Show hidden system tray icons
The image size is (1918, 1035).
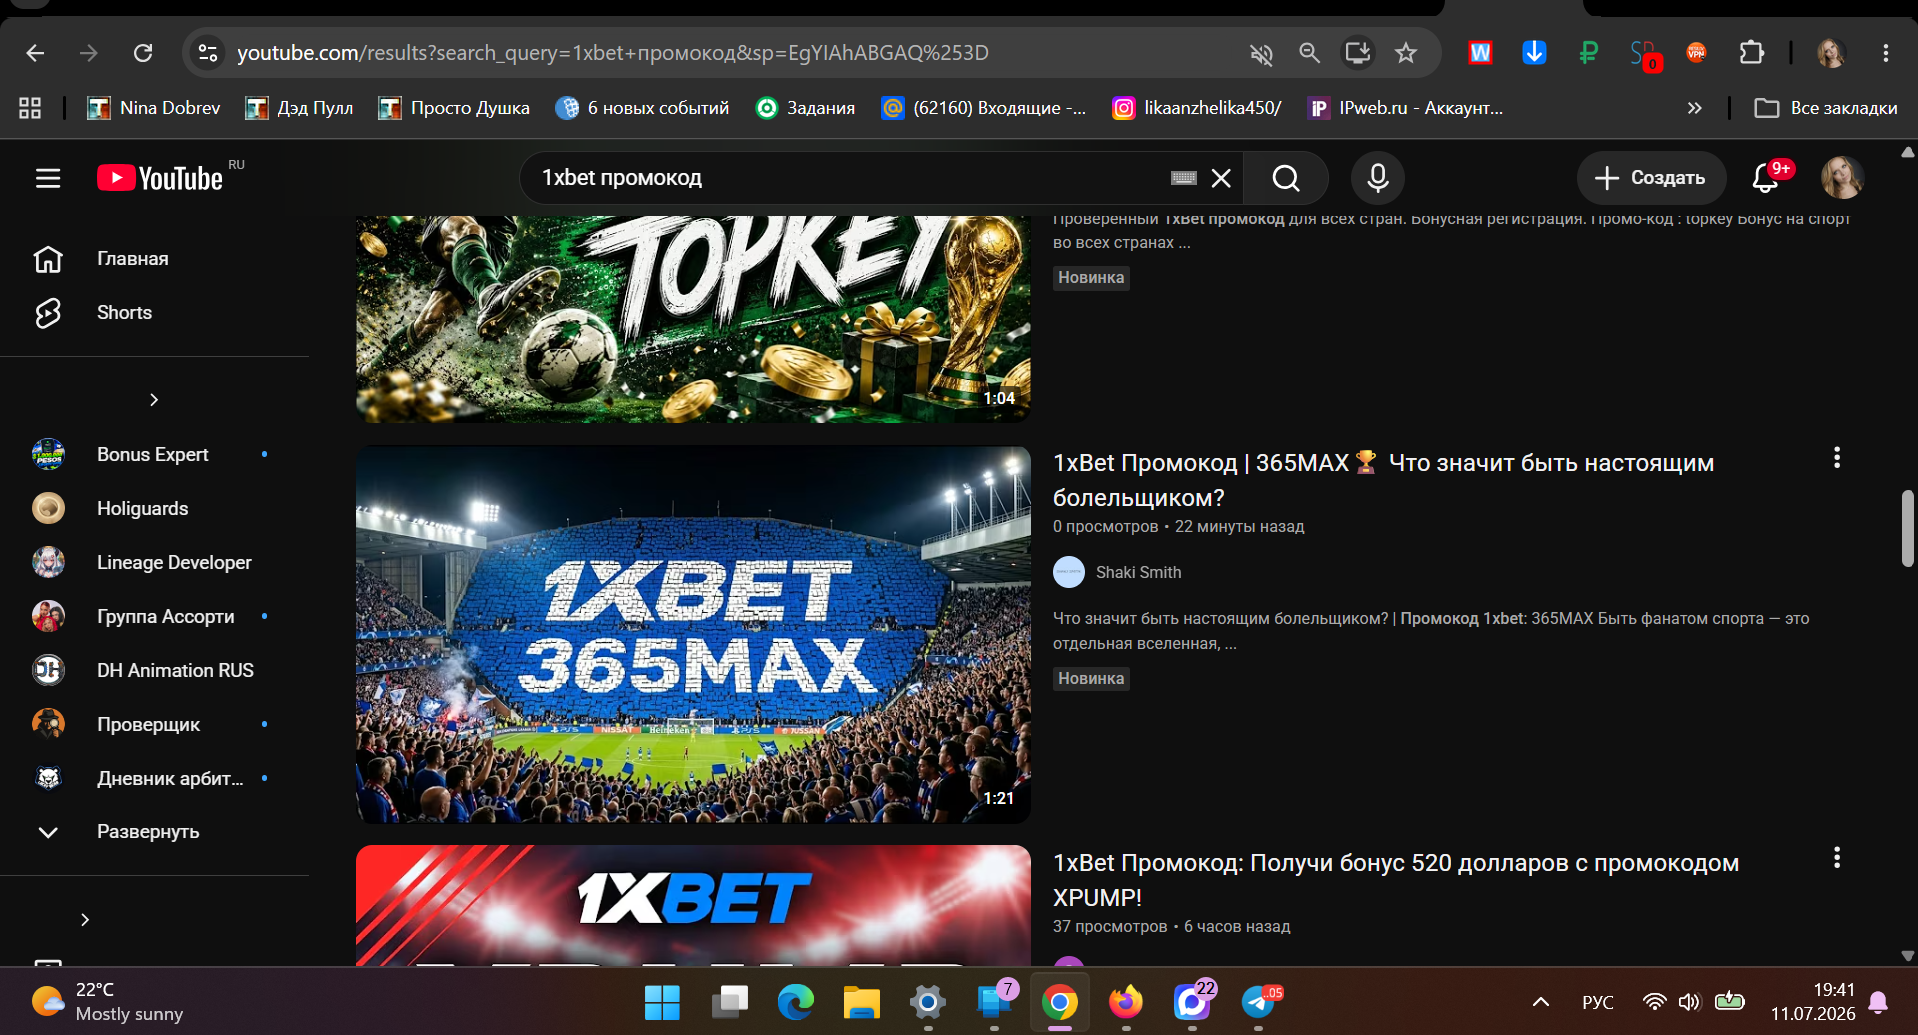pos(1541,1001)
